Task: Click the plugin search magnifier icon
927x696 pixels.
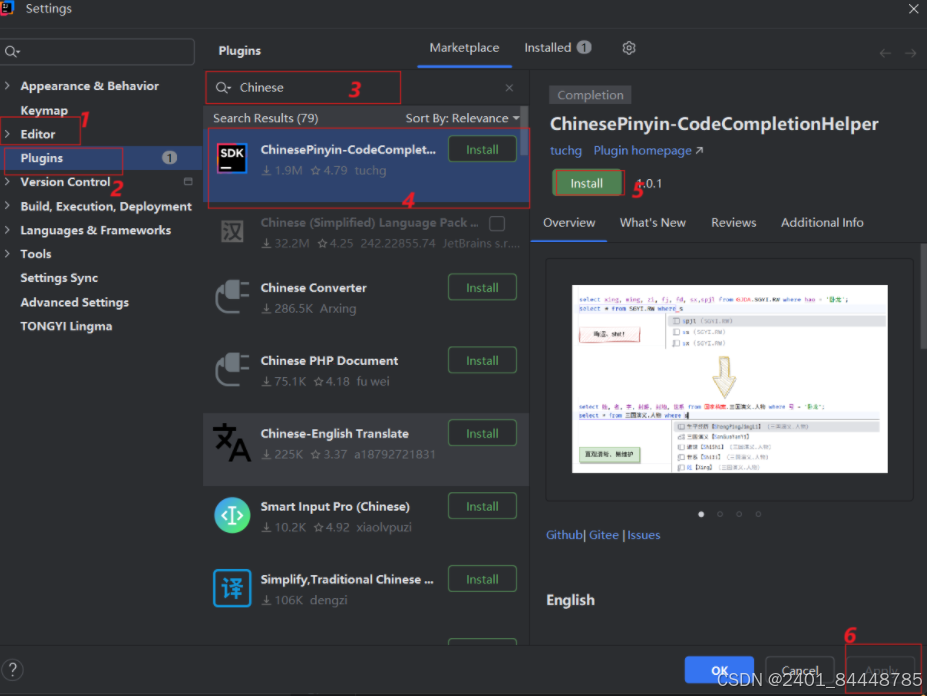Action: (223, 88)
